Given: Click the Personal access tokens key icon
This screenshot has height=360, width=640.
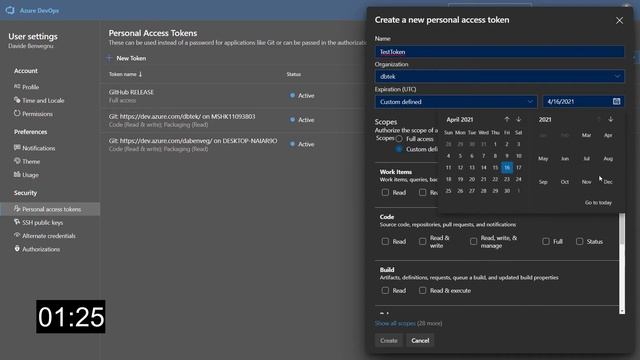Looking at the screenshot, I should pyautogui.click(x=17, y=209).
